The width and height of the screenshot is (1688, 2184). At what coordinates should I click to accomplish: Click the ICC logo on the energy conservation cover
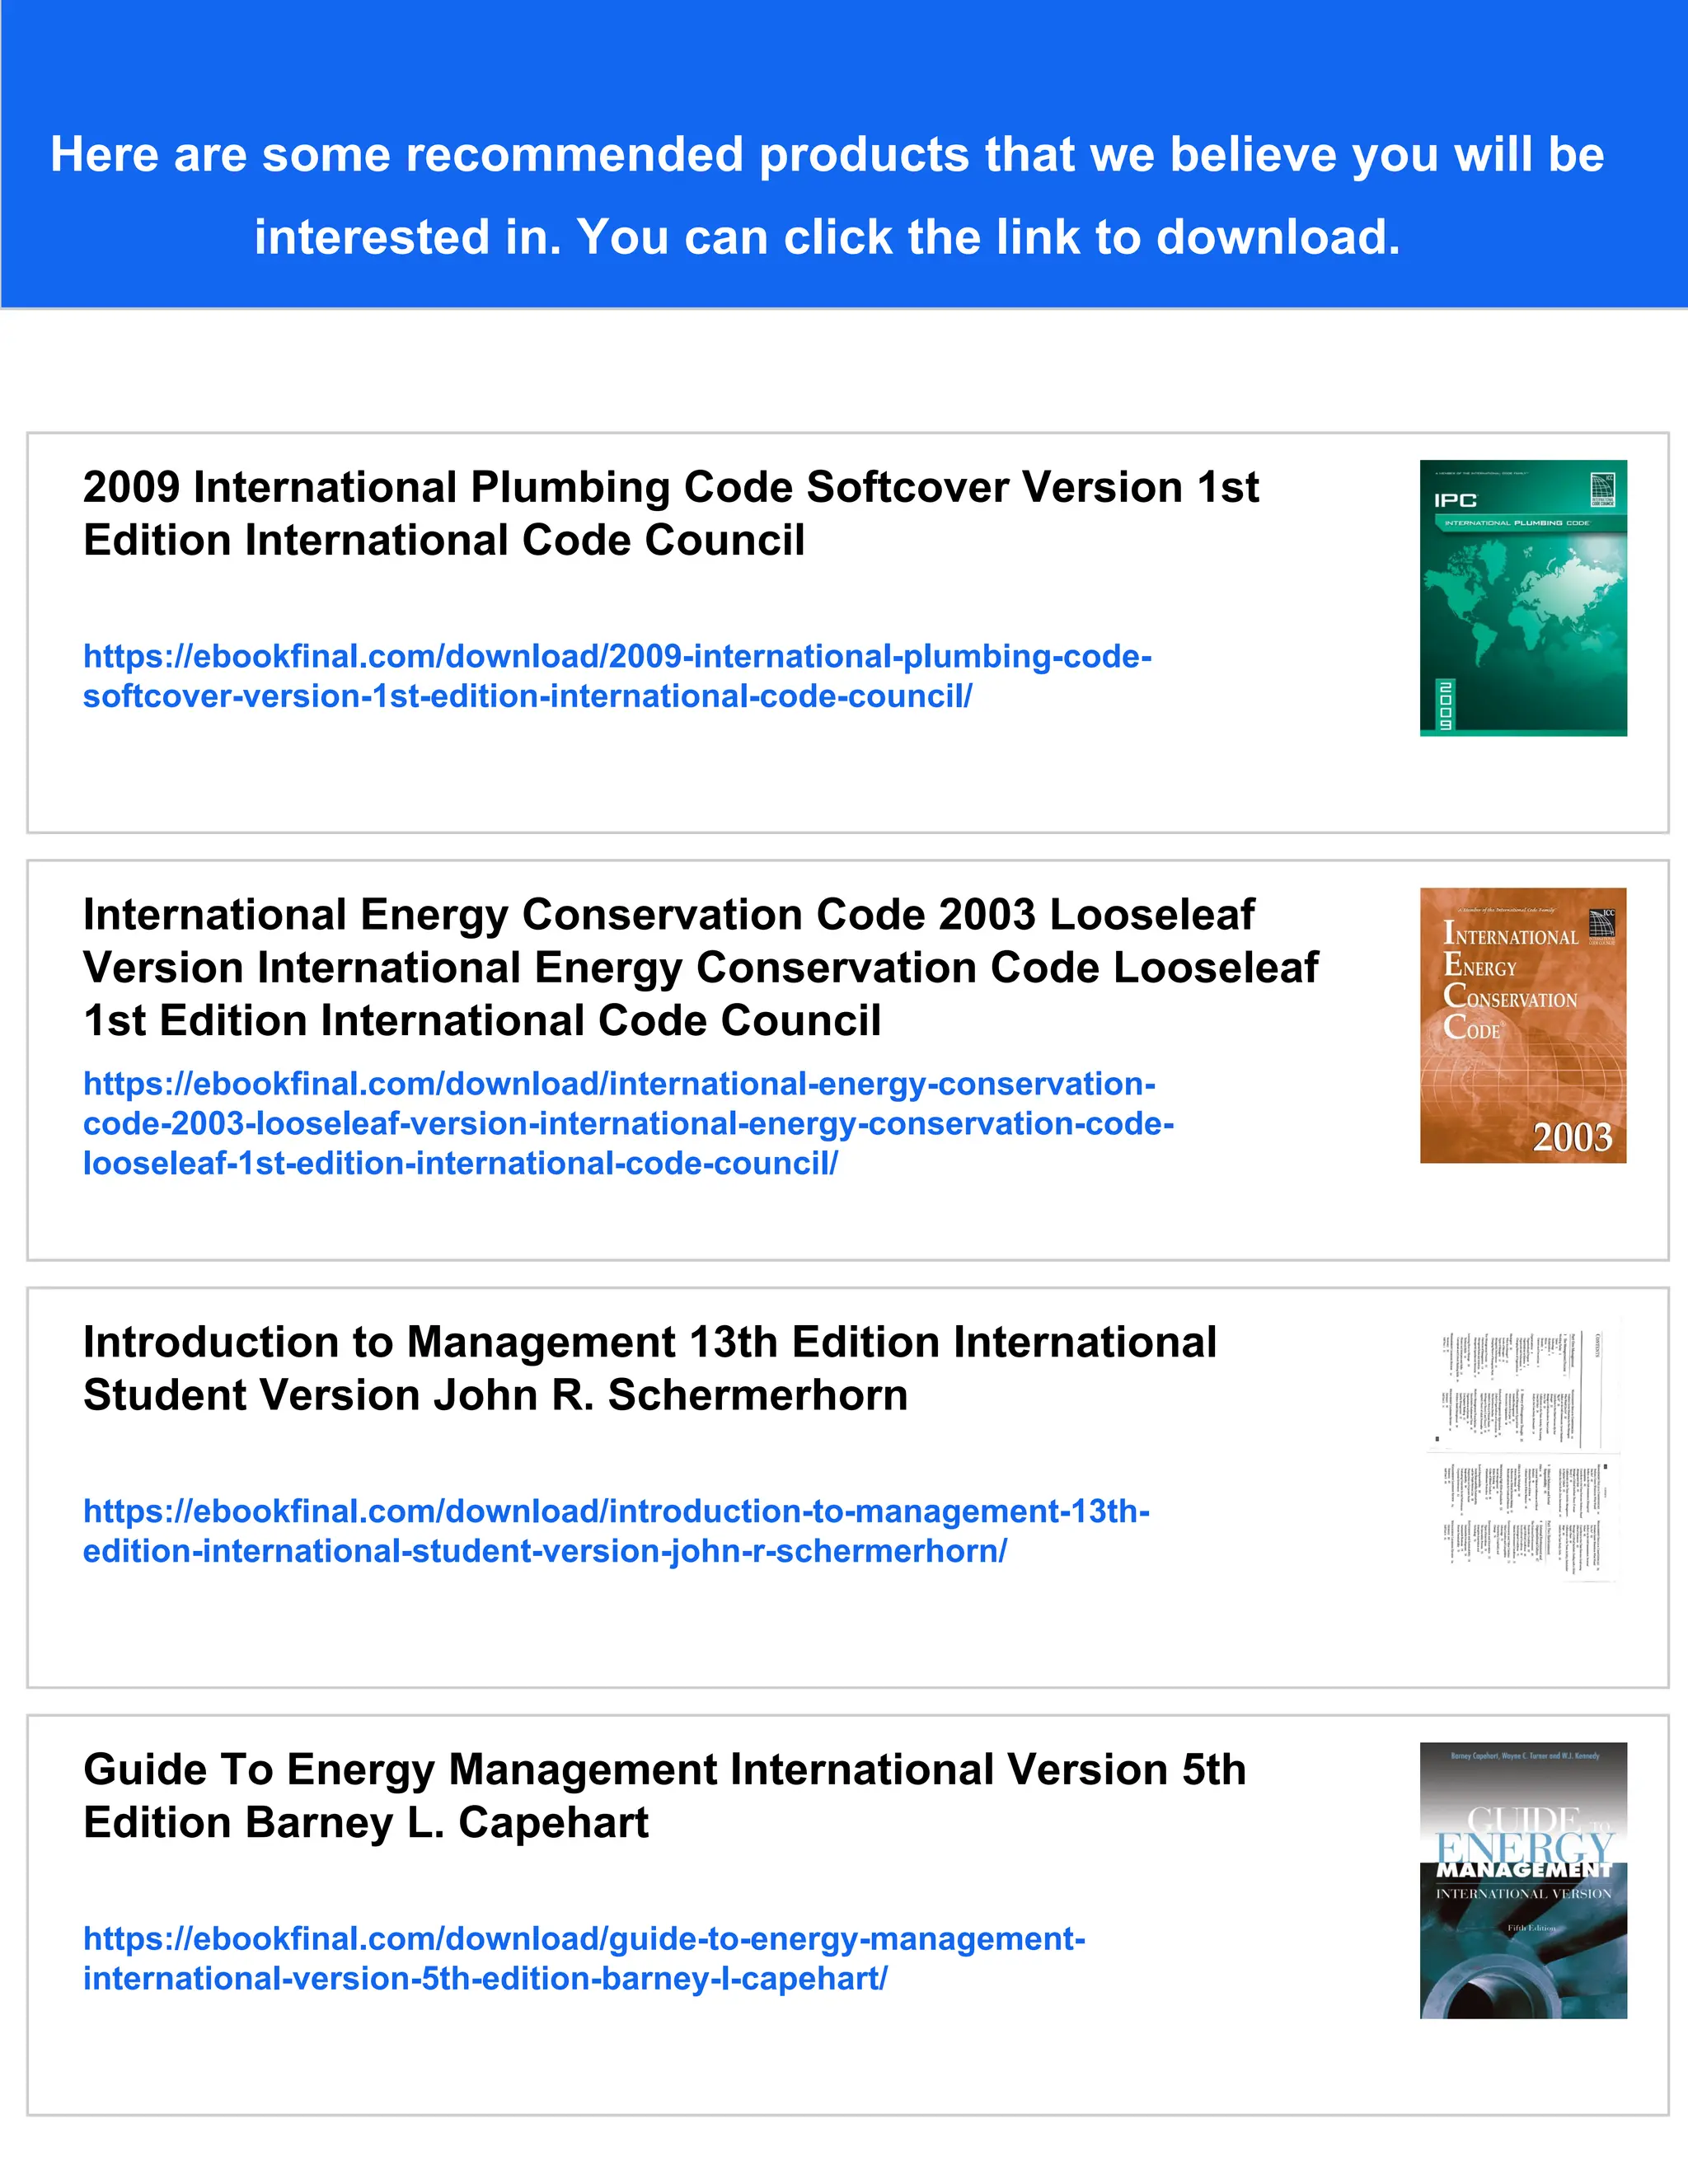point(1601,925)
